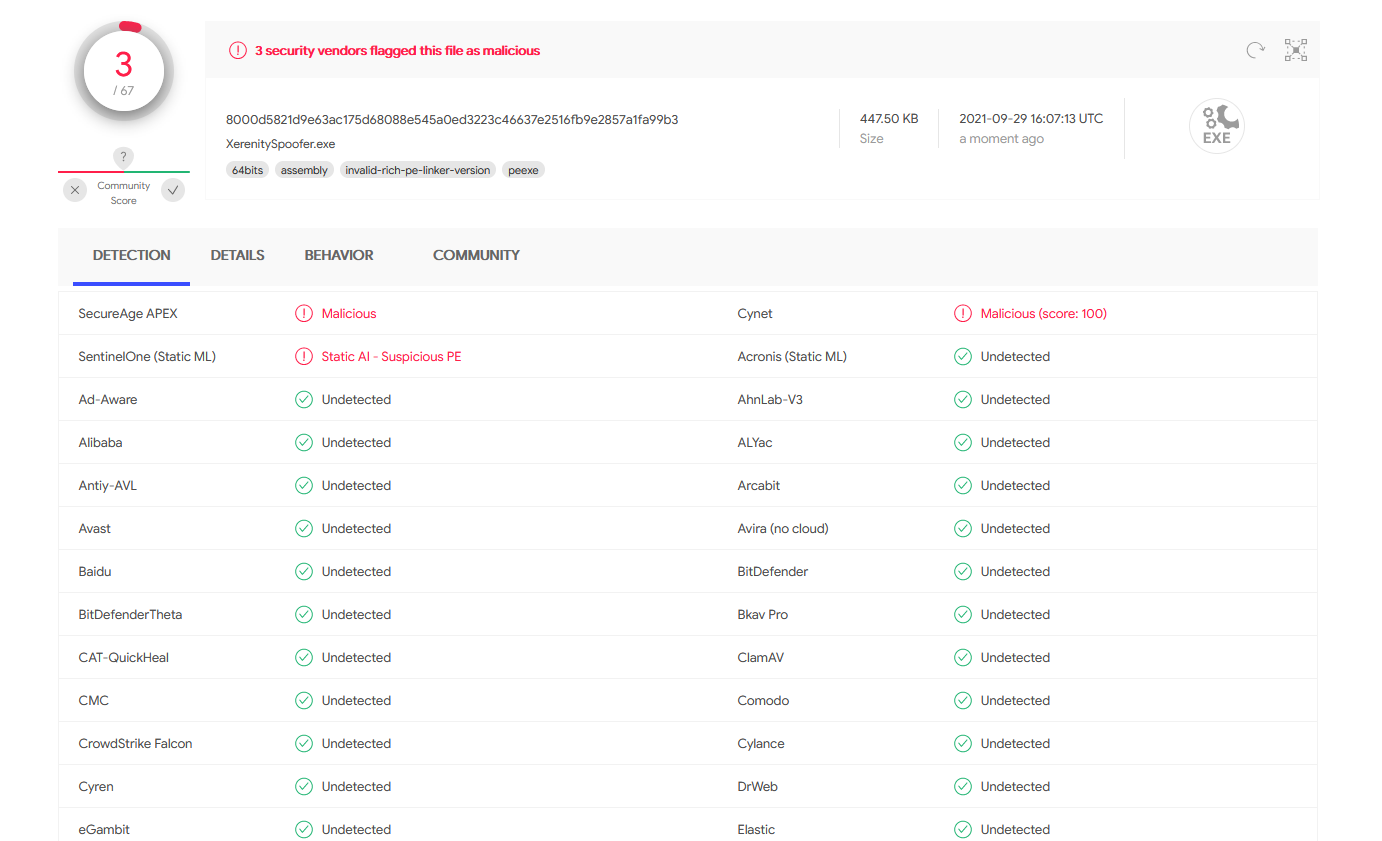The image size is (1382, 841).
Task: Select the 64bits tag
Action: click(x=247, y=170)
